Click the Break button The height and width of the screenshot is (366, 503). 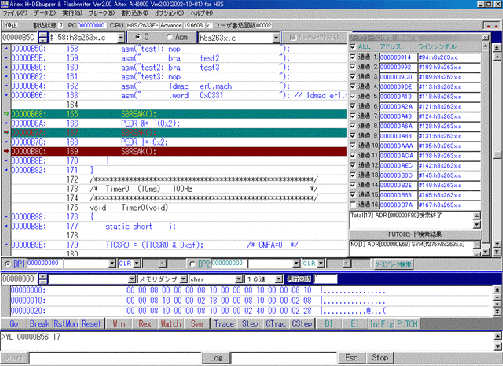click(39, 324)
